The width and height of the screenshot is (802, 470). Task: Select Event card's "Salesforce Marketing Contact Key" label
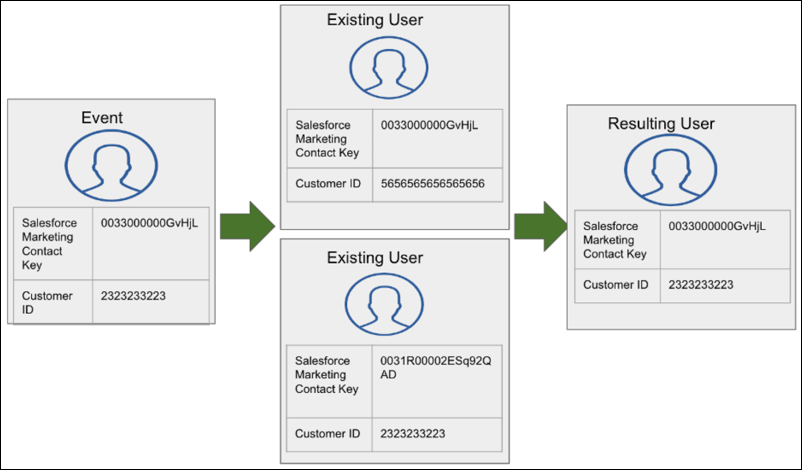pyautogui.click(x=49, y=244)
